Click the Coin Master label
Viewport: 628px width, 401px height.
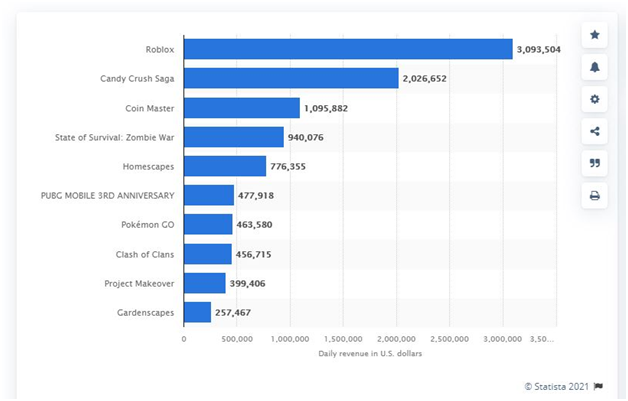click(150, 108)
